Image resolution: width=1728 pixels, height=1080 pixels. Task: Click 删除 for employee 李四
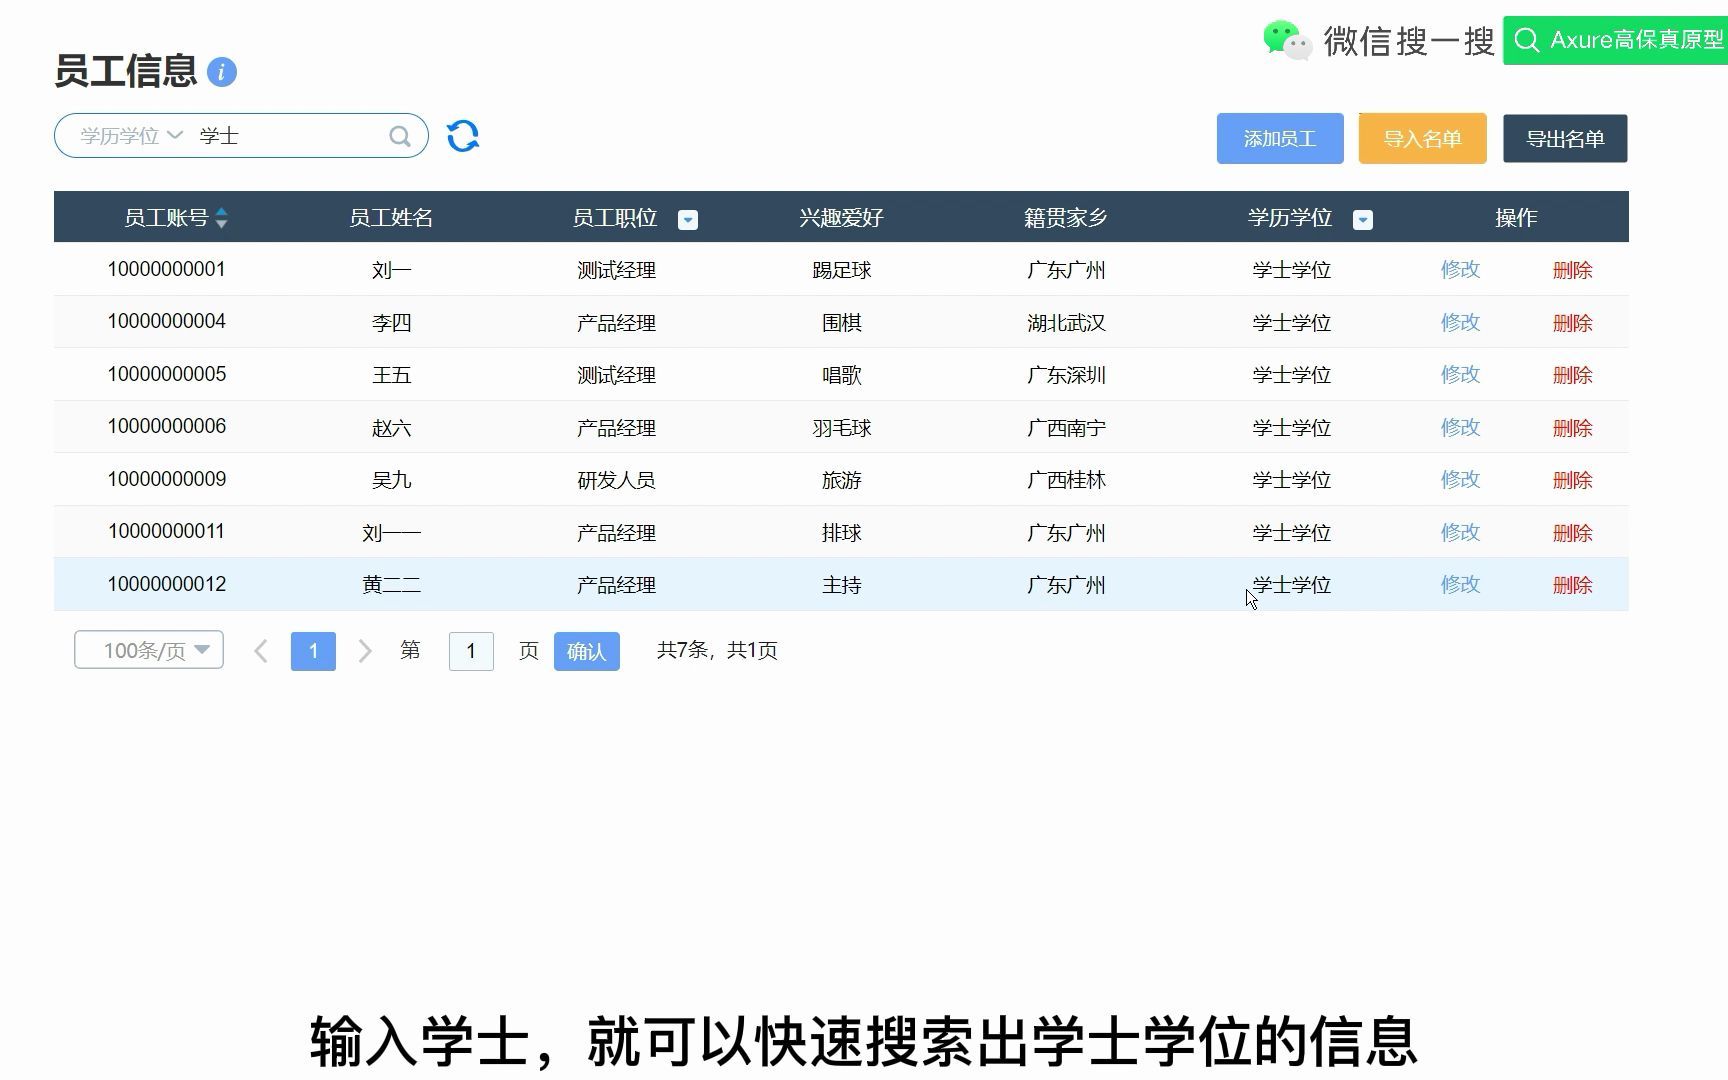[x=1572, y=323]
